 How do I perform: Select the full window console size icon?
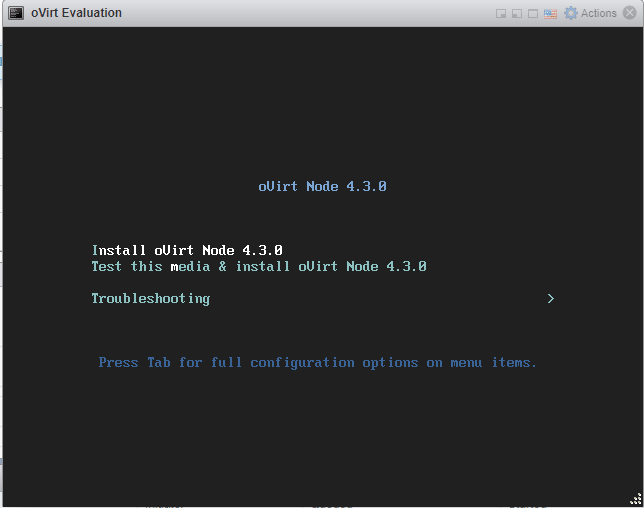(x=533, y=14)
